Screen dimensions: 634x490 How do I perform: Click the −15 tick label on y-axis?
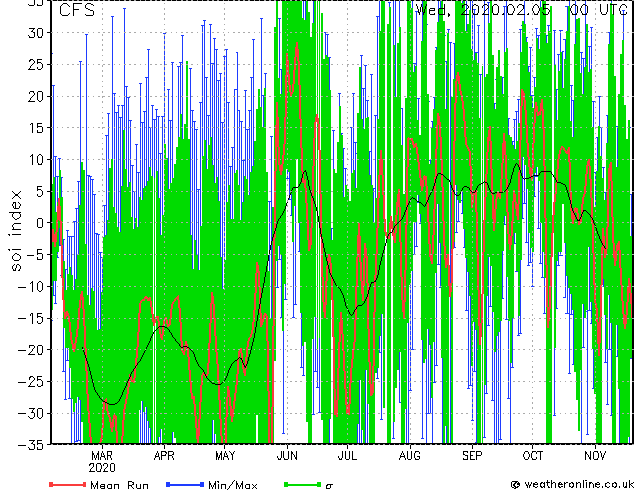click(31, 318)
